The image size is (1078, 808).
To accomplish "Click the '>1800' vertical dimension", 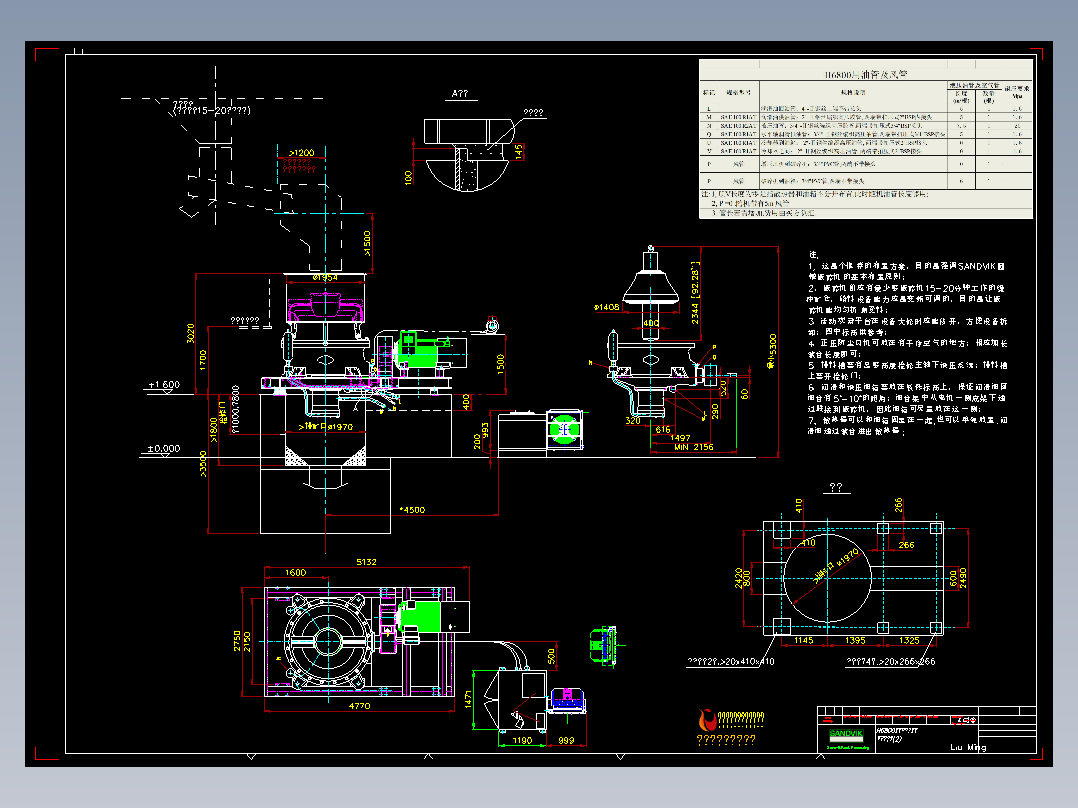I will pos(213,430).
